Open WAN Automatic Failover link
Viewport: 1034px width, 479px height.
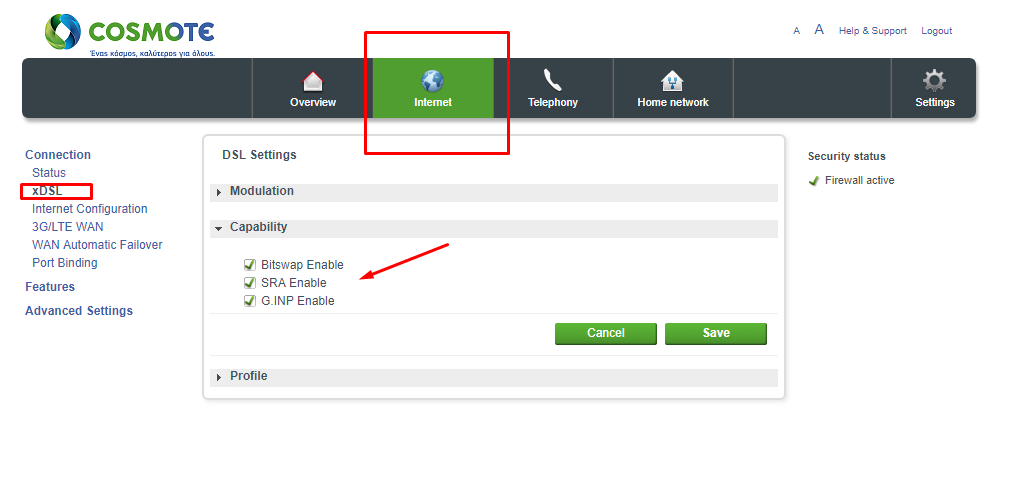tap(97, 245)
